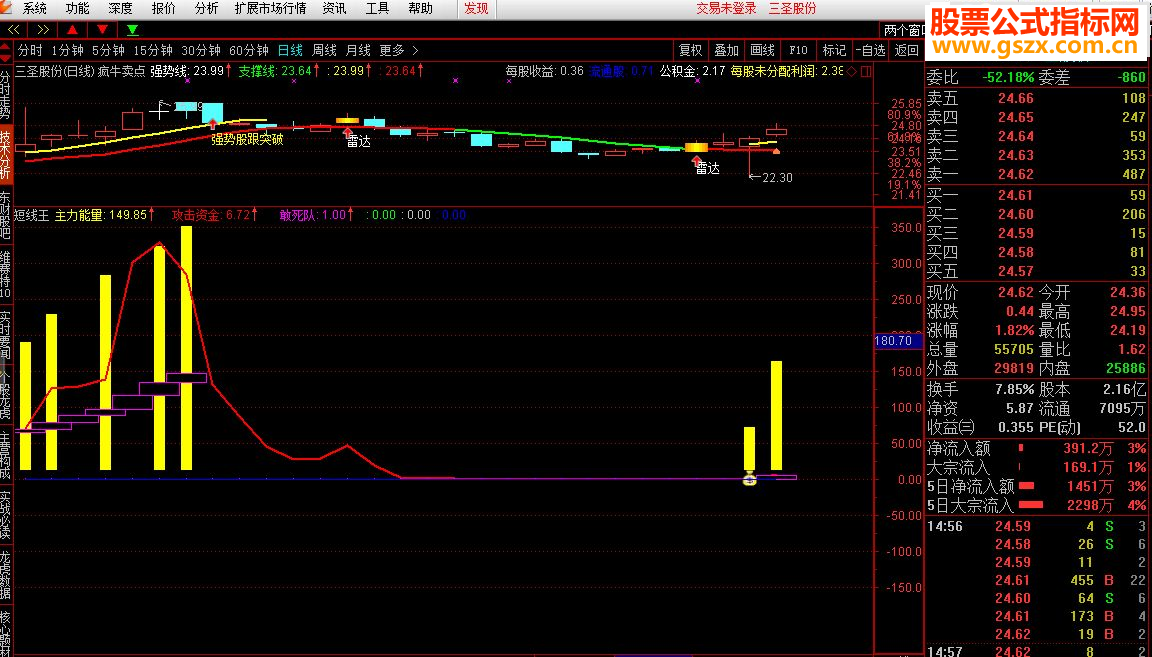Open the 系统 menu
Viewport: 1152px width, 657px height.
pyautogui.click(x=35, y=9)
